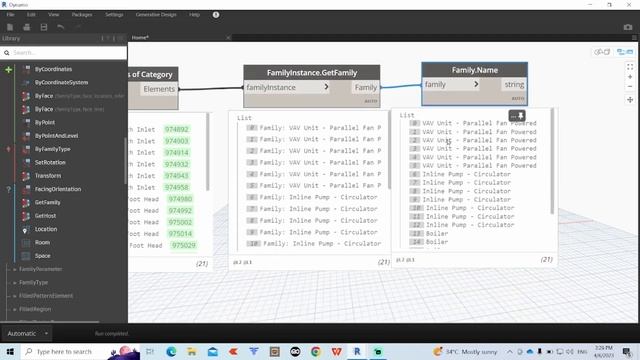Viewport: 640px width, 360px height.
Task: Select ByFamilyType in the library
Action: click(53, 149)
